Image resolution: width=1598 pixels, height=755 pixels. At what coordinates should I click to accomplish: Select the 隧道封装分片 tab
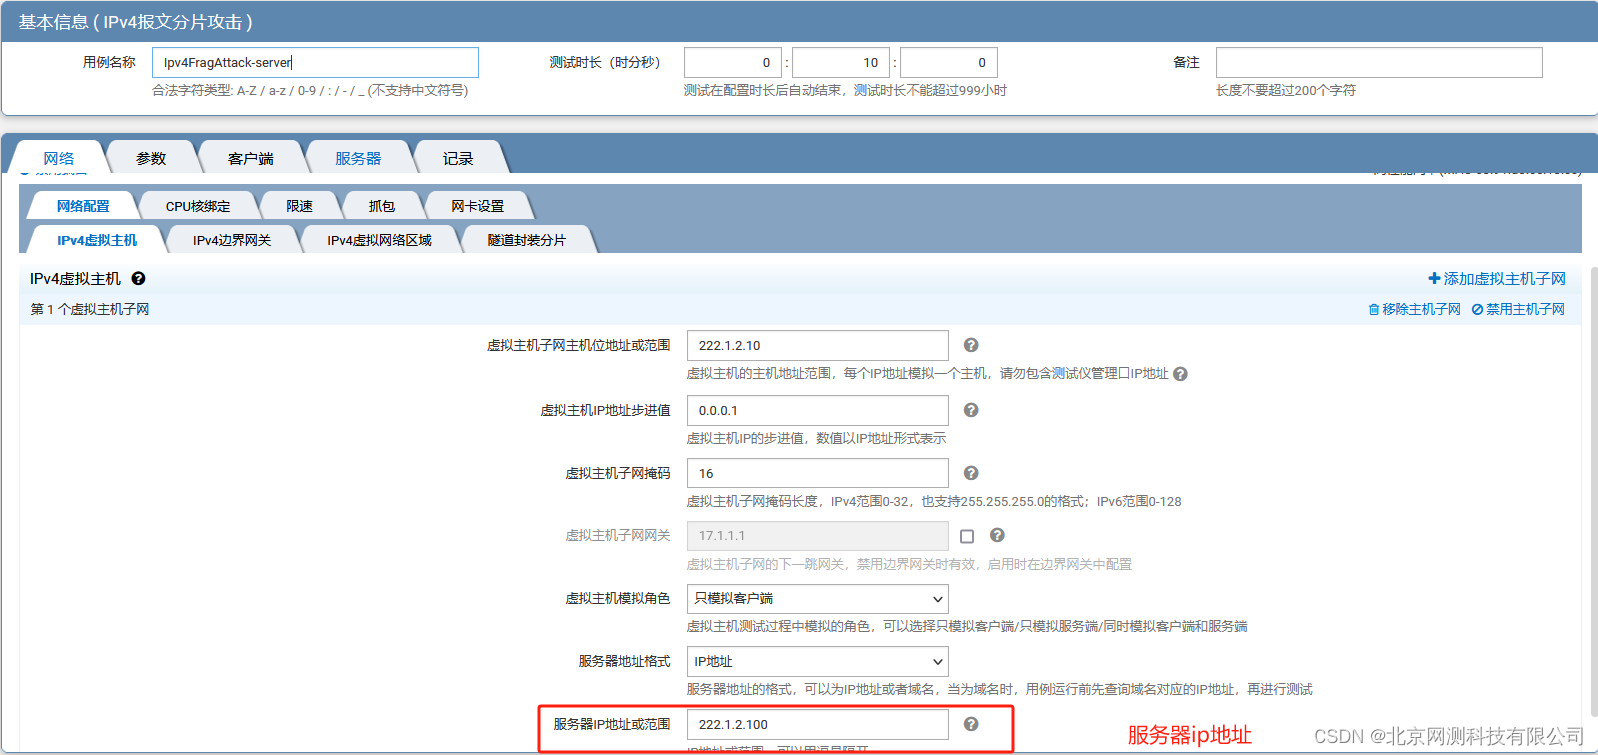click(x=527, y=240)
